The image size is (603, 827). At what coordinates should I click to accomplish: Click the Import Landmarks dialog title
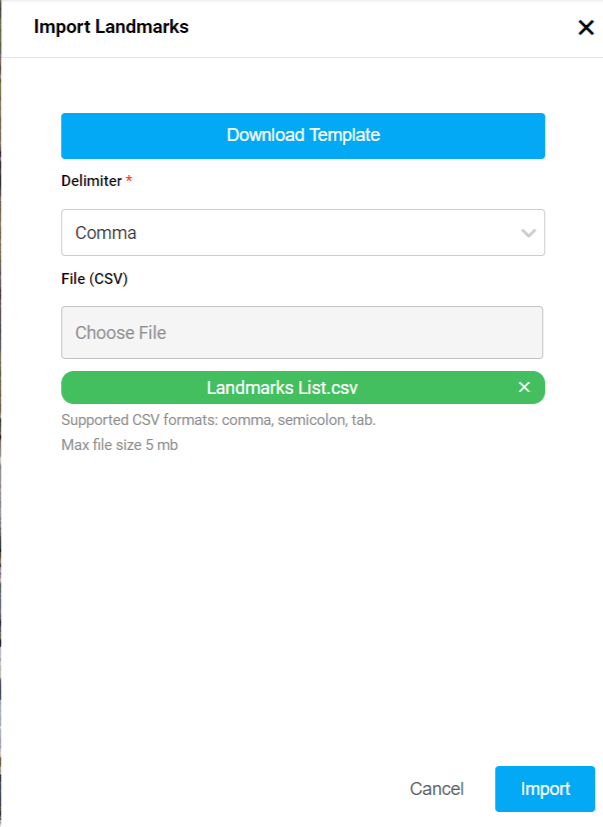(x=111, y=27)
